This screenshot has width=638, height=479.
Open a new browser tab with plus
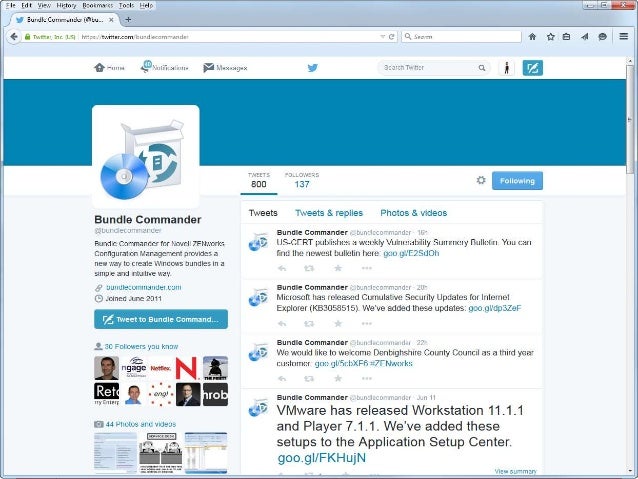(x=128, y=19)
